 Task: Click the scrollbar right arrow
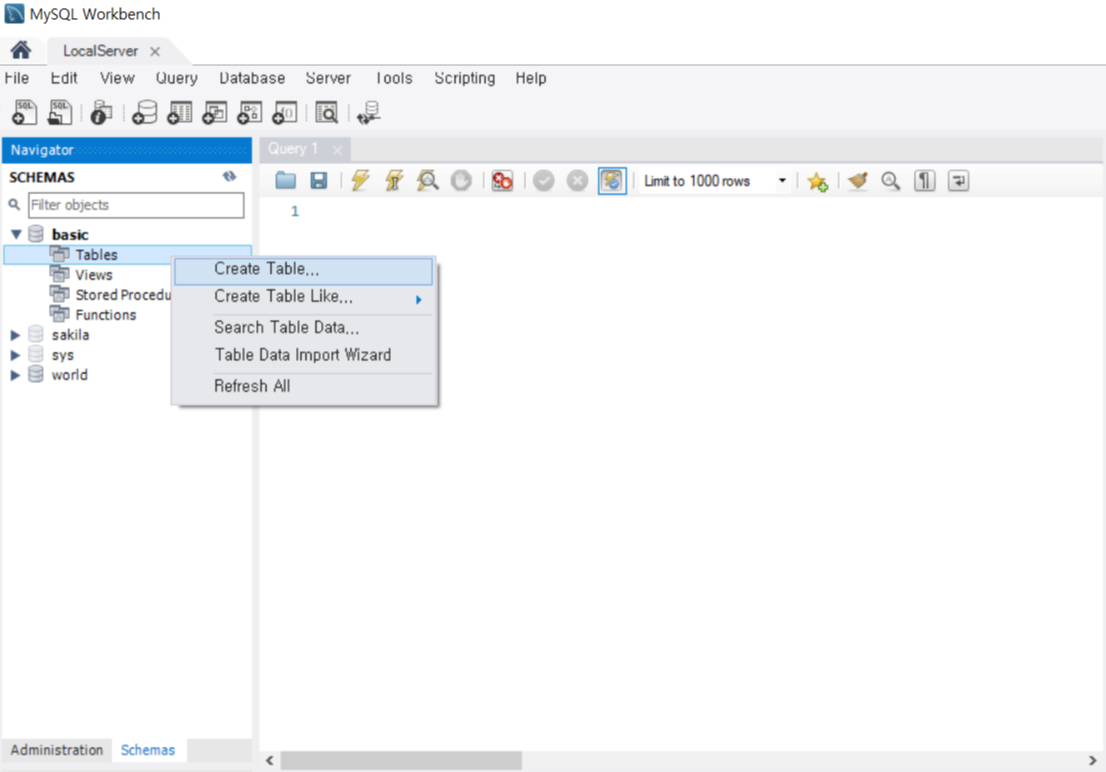click(1093, 761)
